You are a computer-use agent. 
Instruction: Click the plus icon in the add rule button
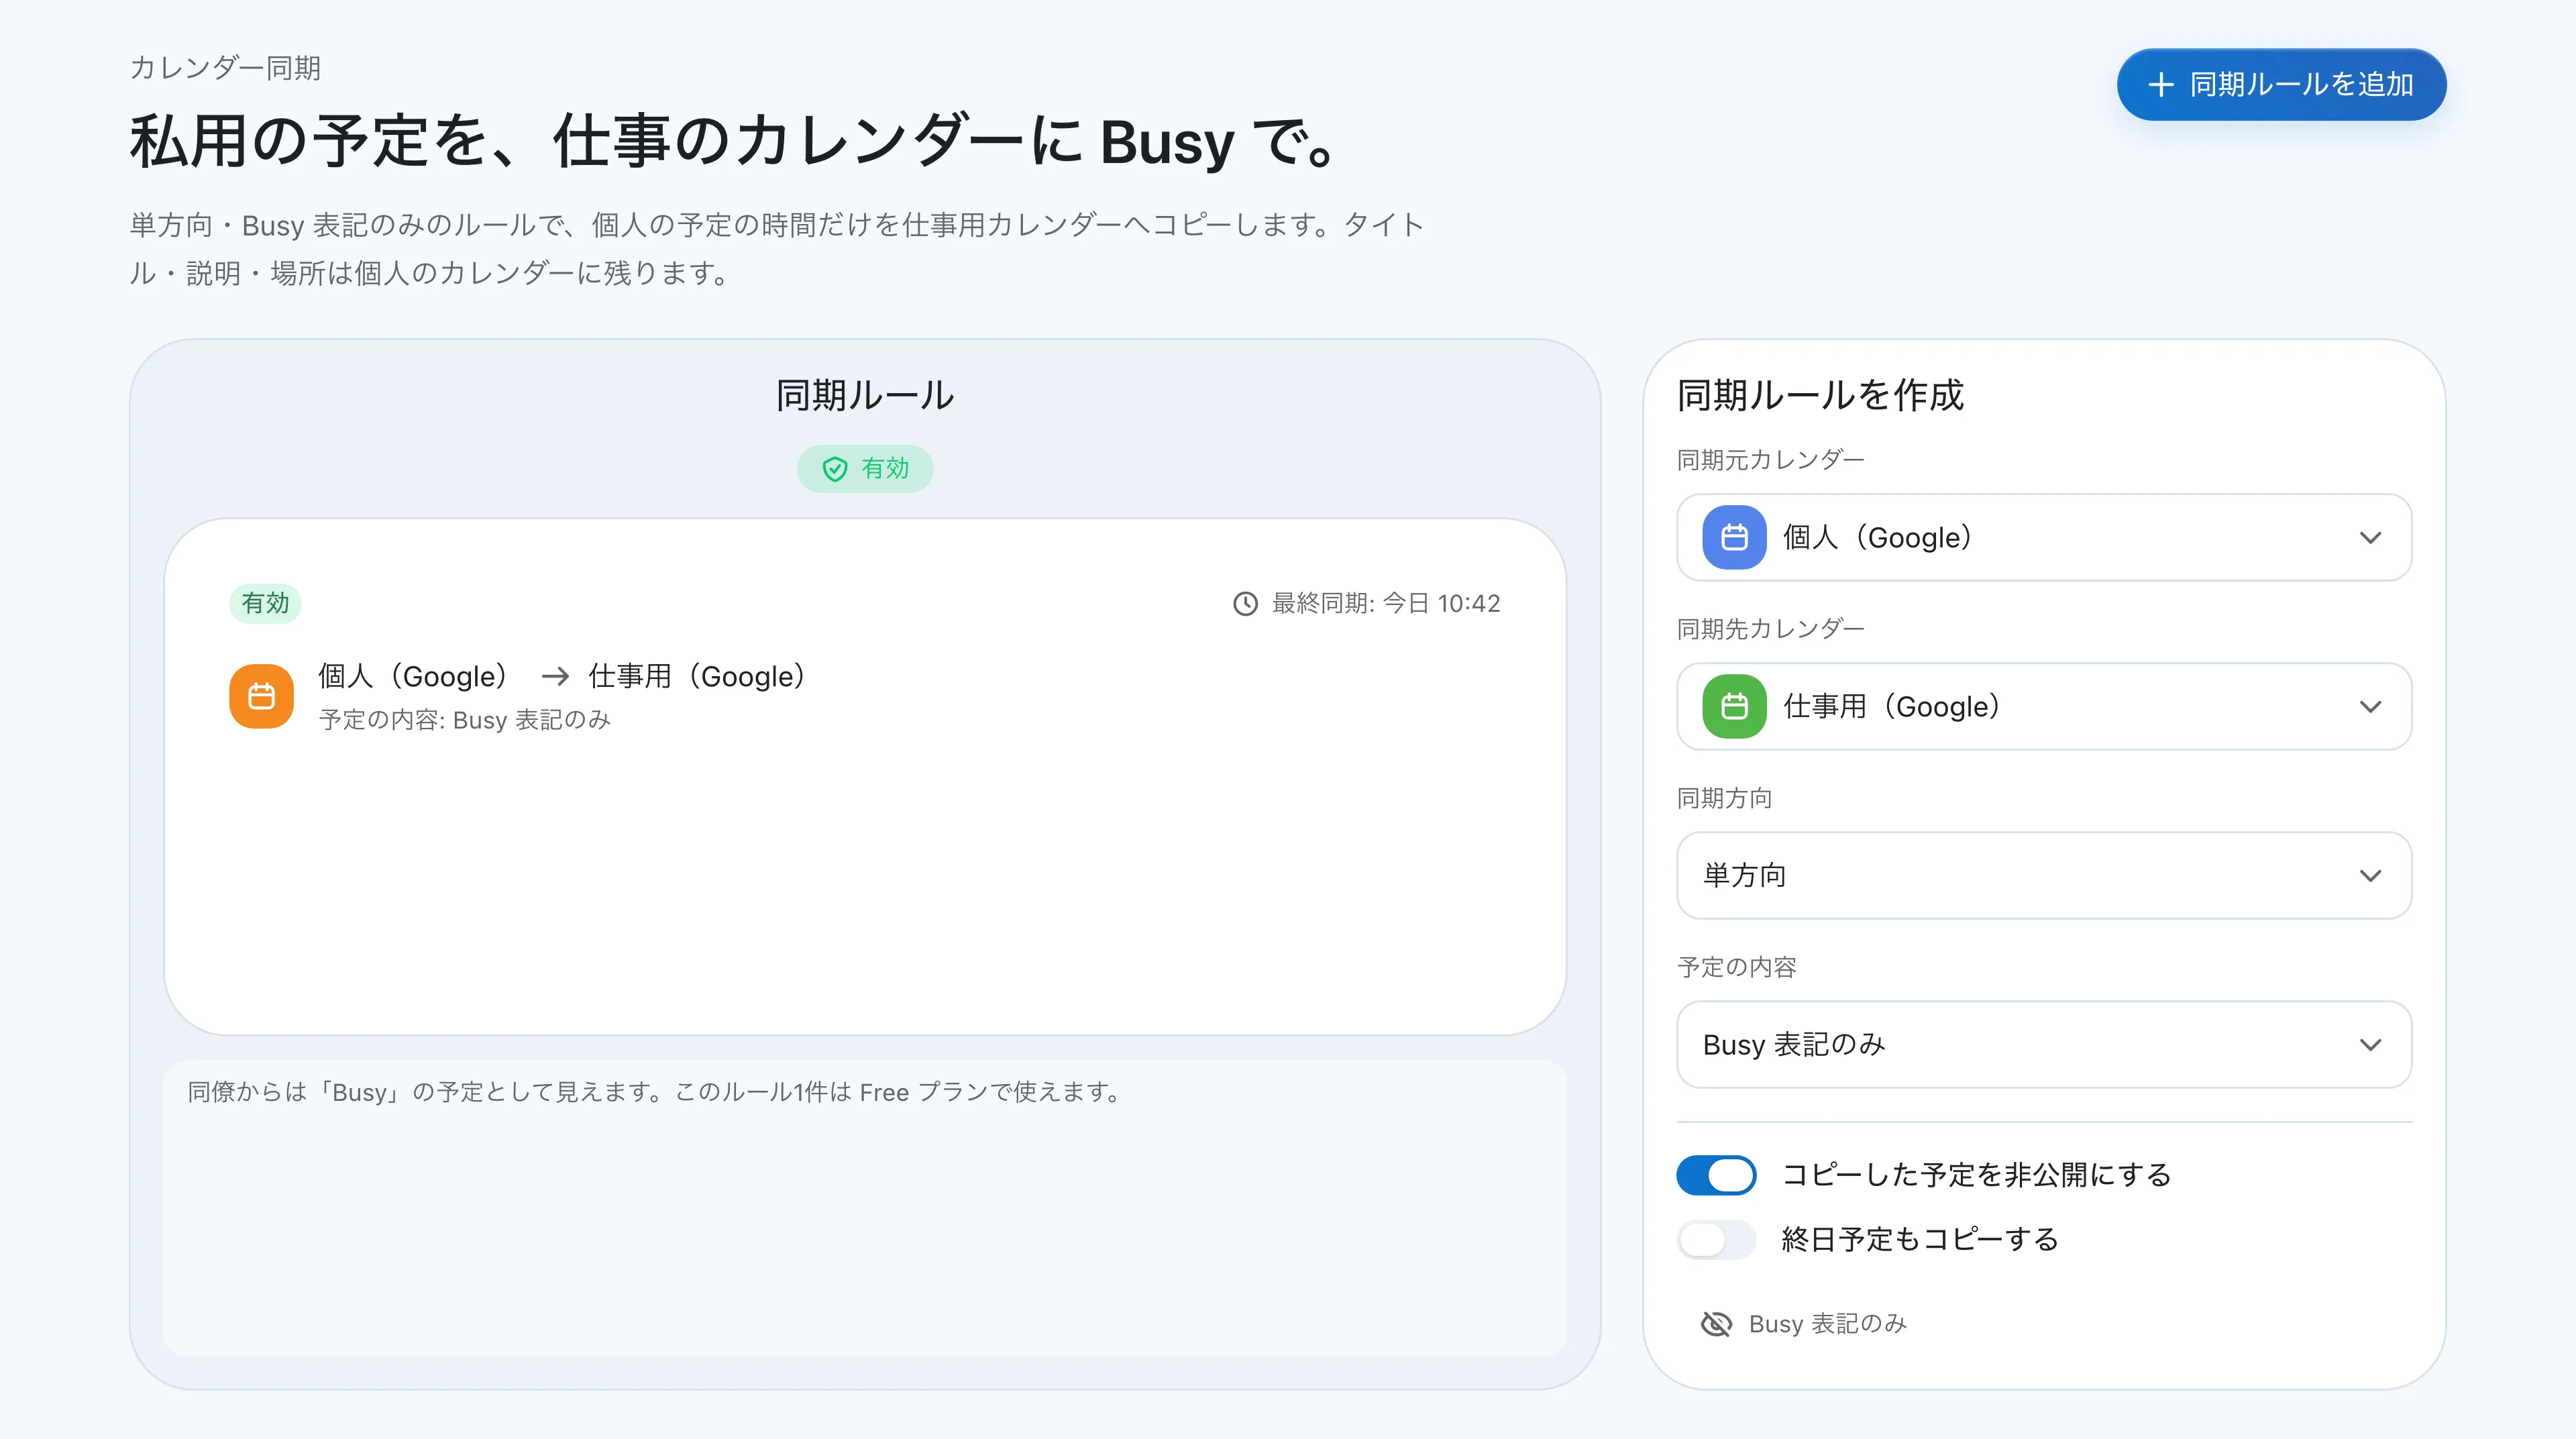click(2160, 85)
